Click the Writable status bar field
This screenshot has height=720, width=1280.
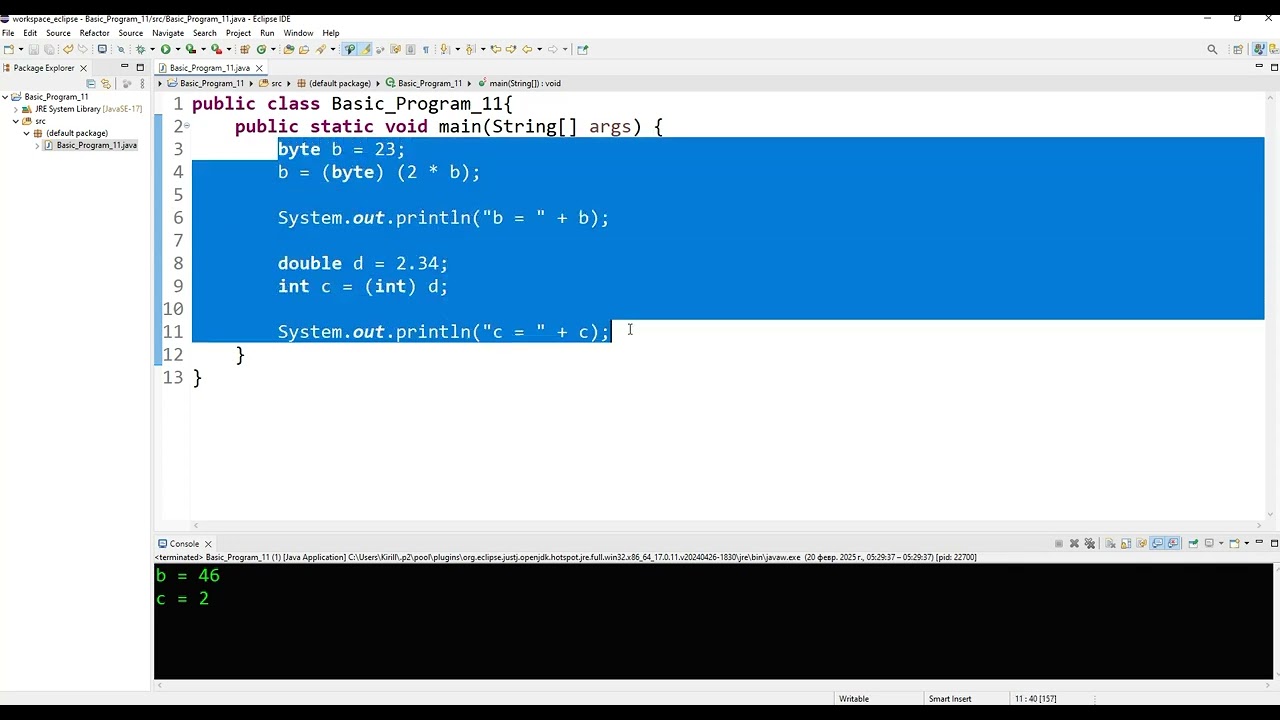pyautogui.click(x=854, y=699)
